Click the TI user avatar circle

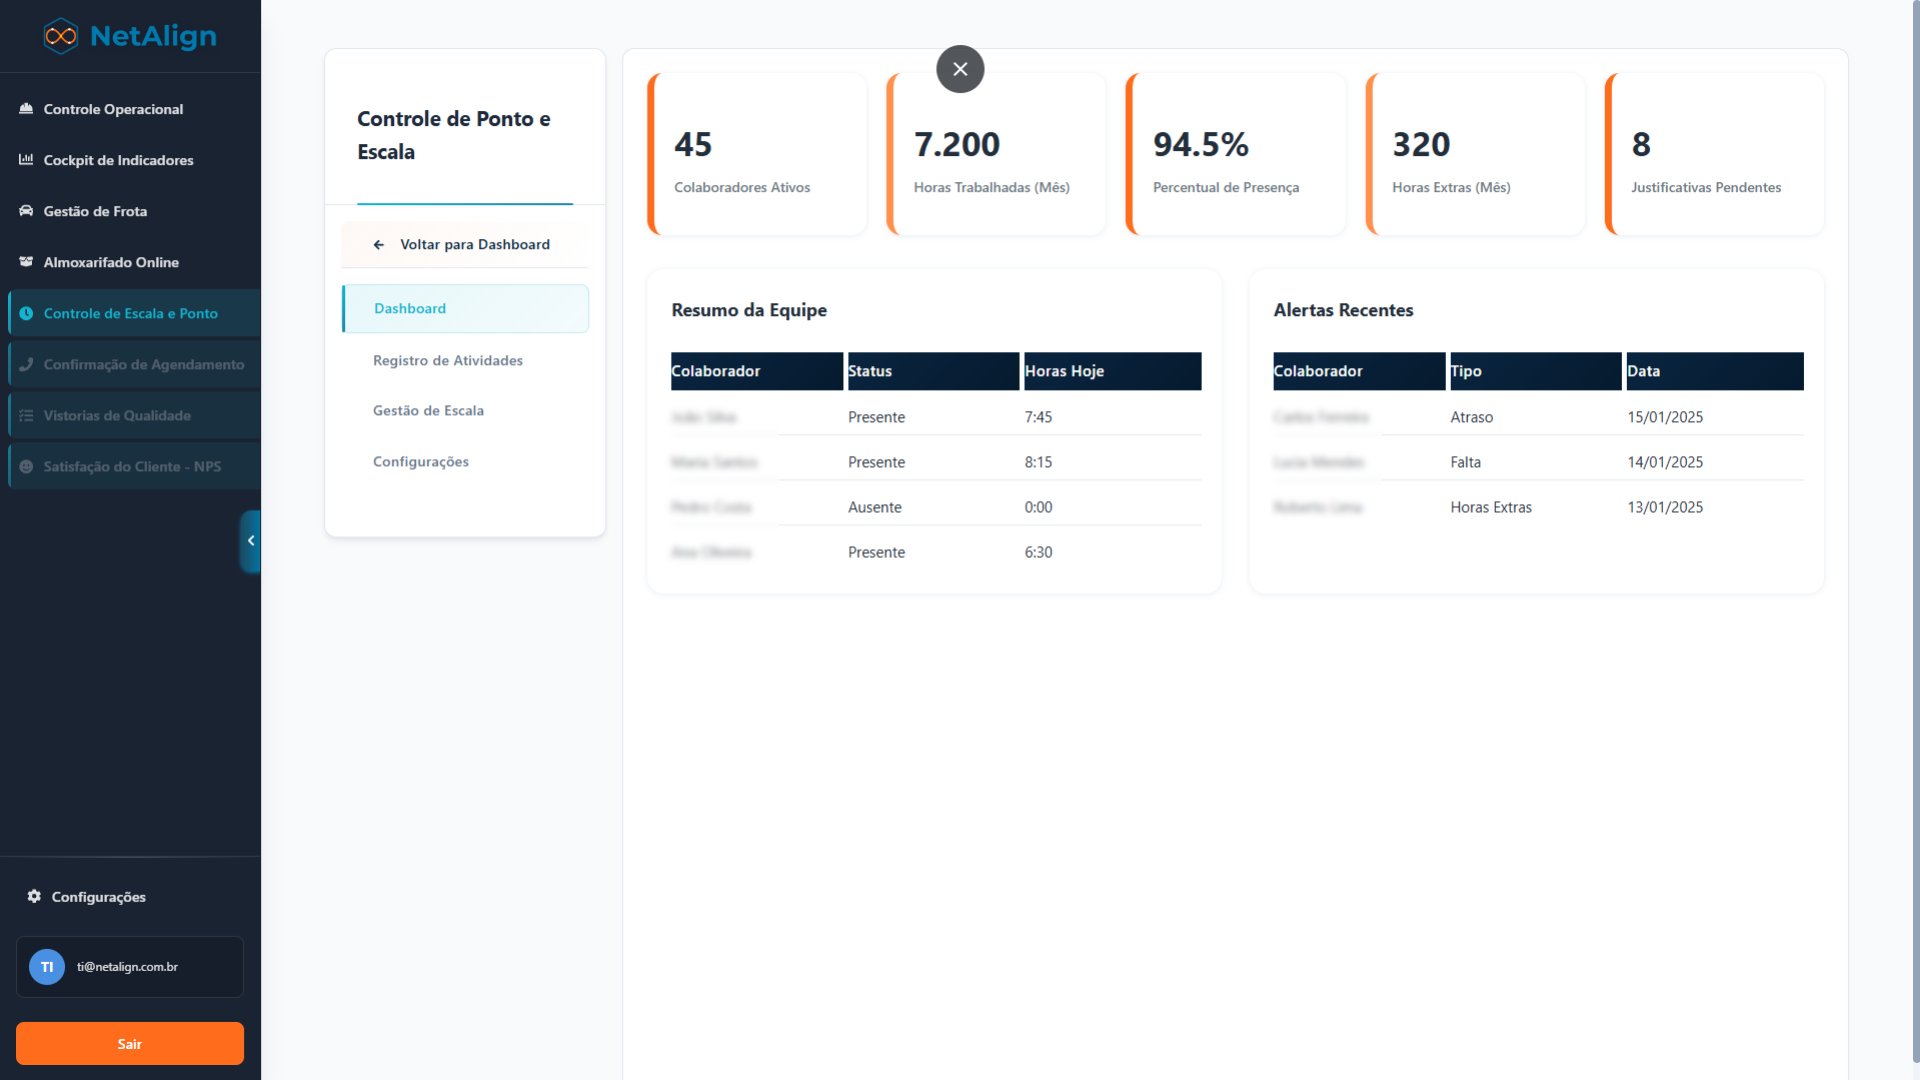[x=47, y=967]
